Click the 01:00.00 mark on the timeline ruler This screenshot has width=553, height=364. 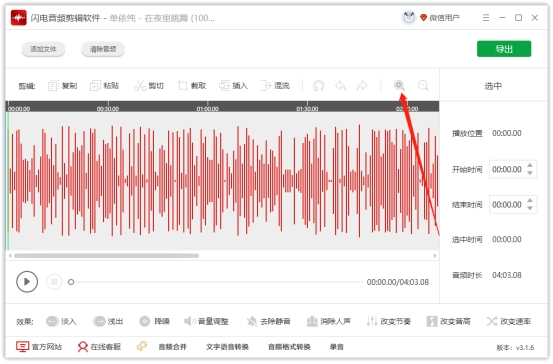coord(207,109)
